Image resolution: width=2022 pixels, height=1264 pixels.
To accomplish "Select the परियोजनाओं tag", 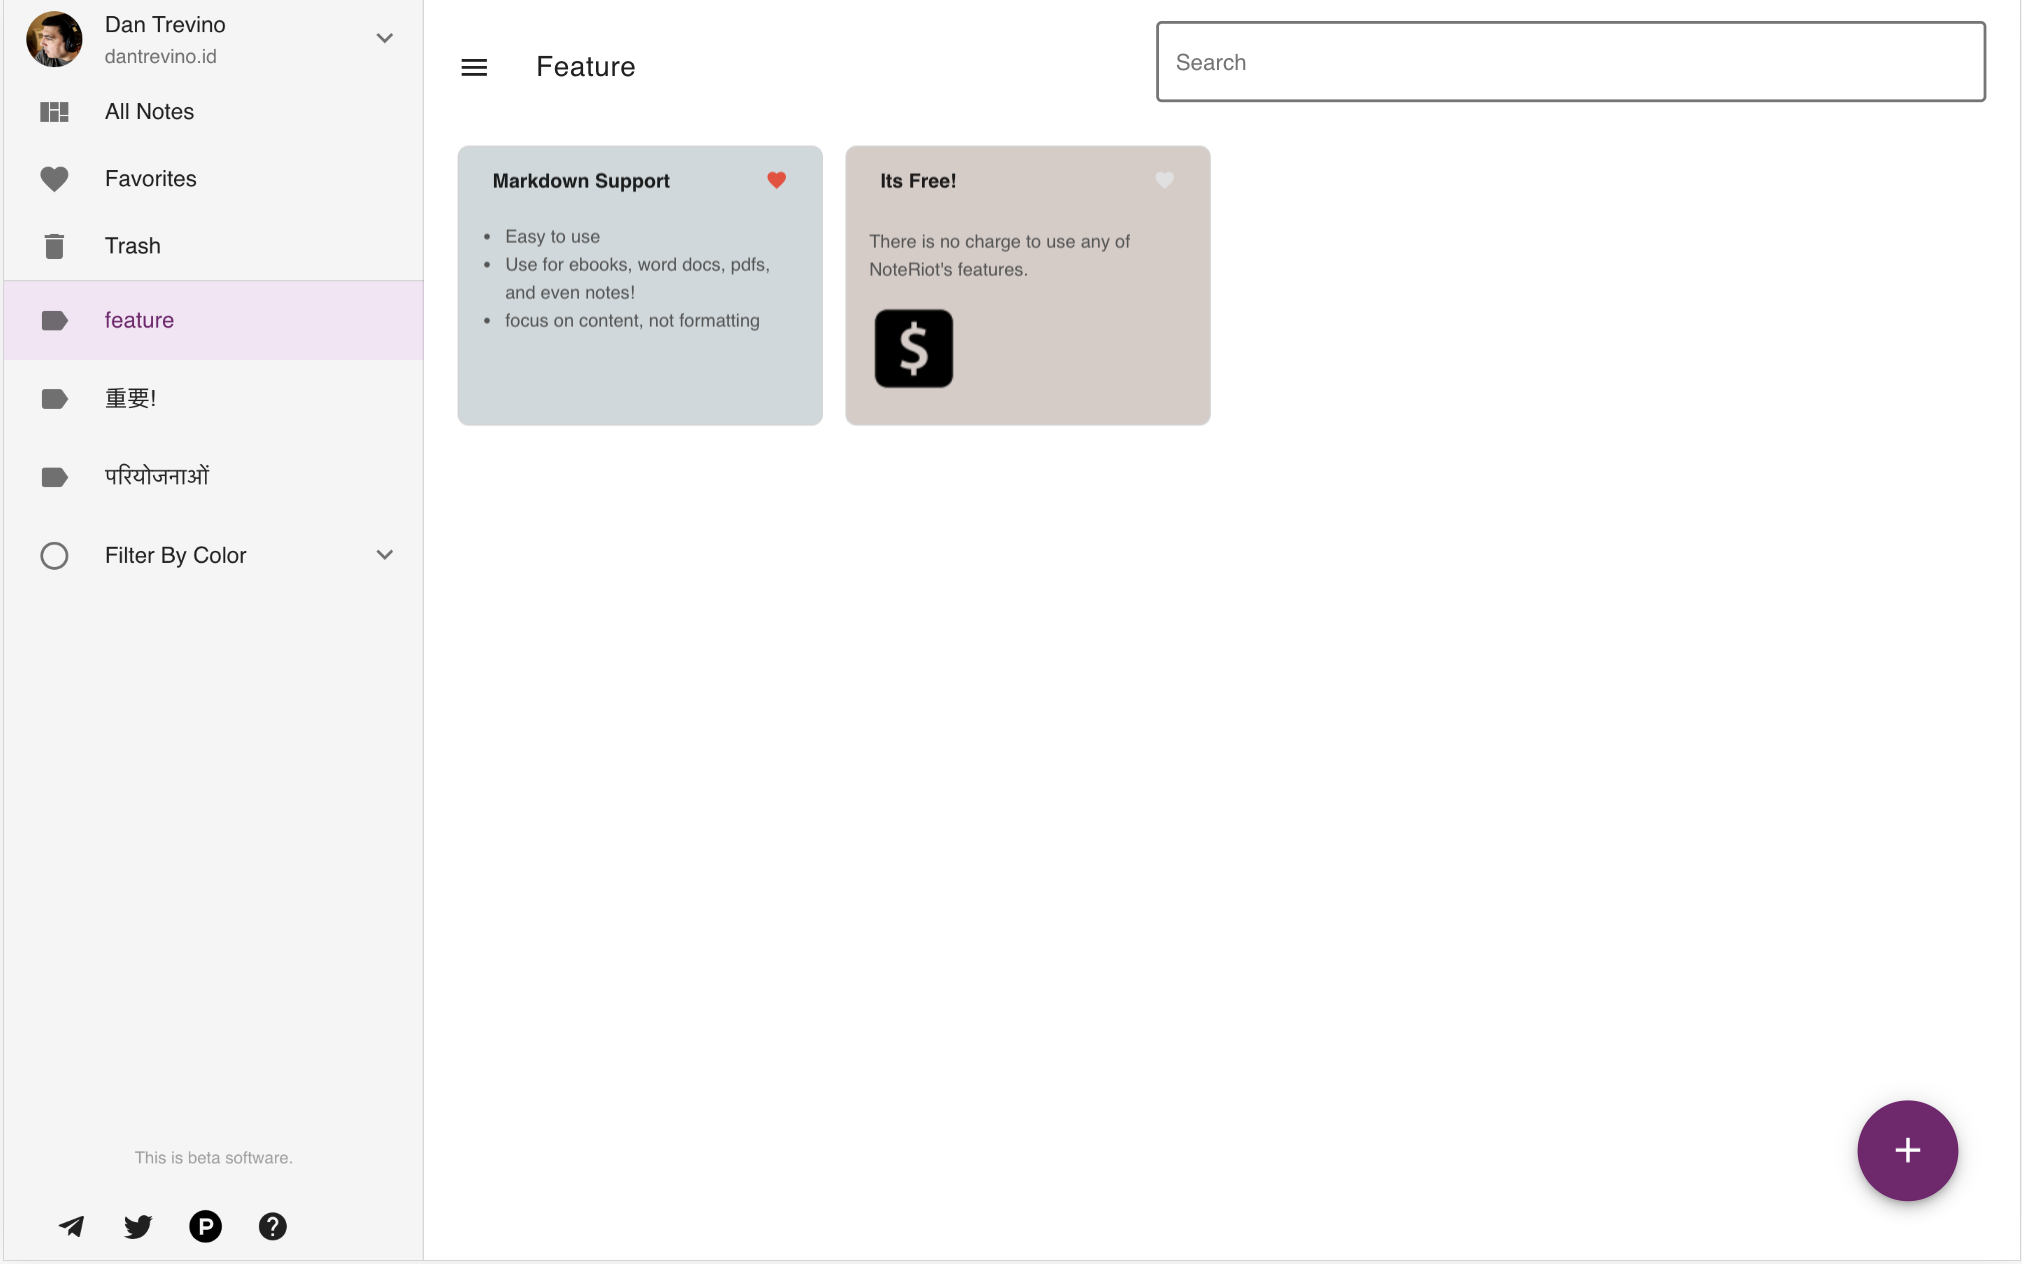I will (157, 477).
